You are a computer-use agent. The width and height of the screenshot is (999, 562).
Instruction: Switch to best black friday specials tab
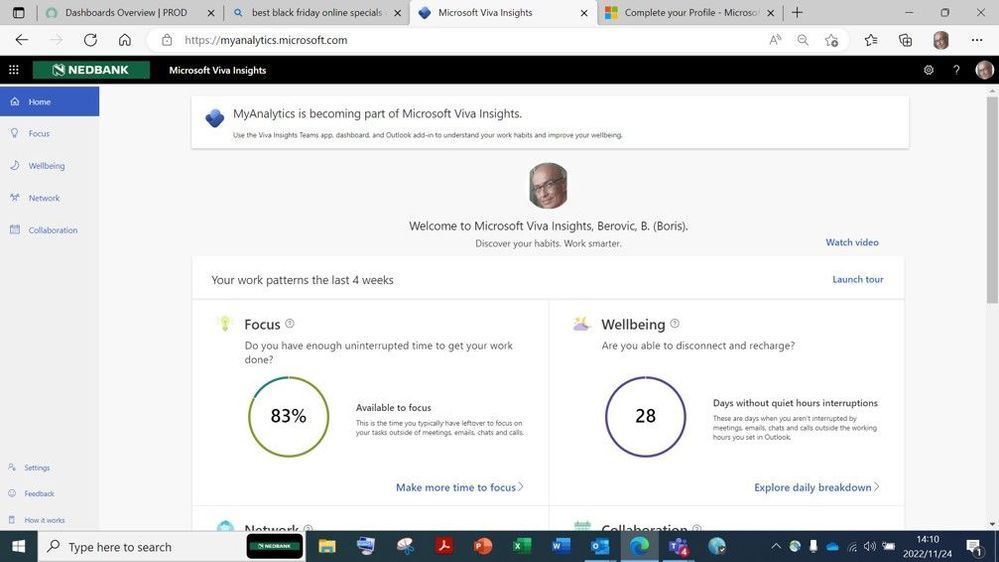(x=317, y=13)
